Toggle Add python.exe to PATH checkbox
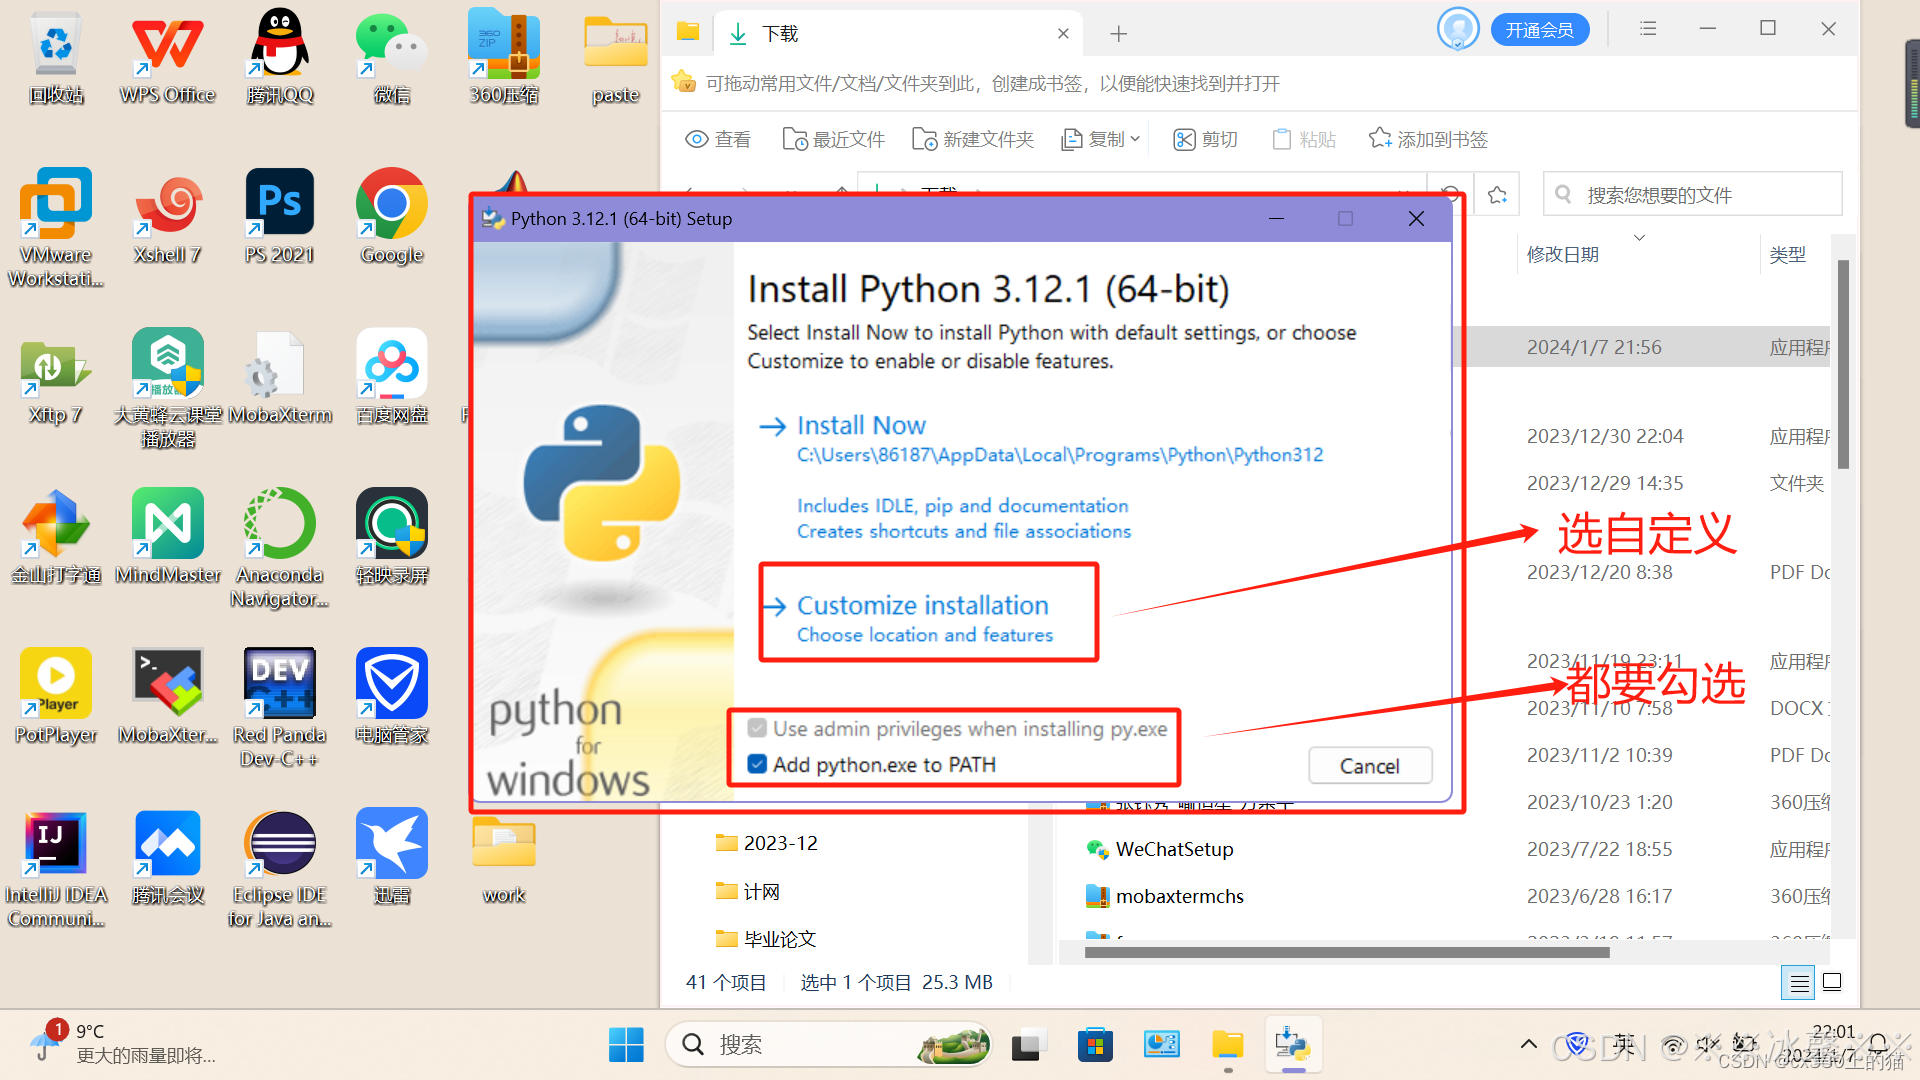This screenshot has height=1080, width=1920. point(758,765)
